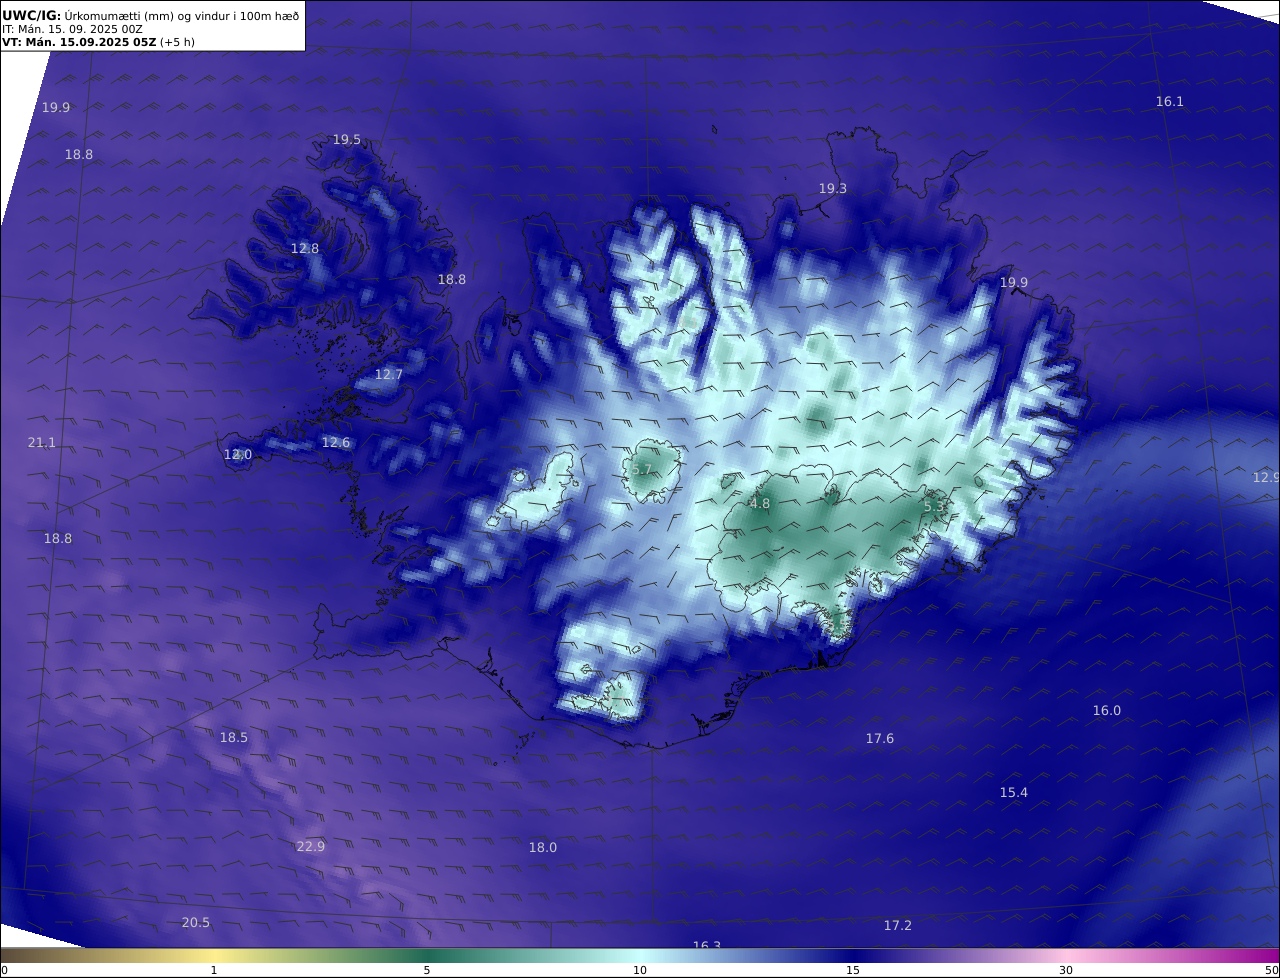Click the UWC/IG title label
1280x978 pixels.
click(33, 15)
